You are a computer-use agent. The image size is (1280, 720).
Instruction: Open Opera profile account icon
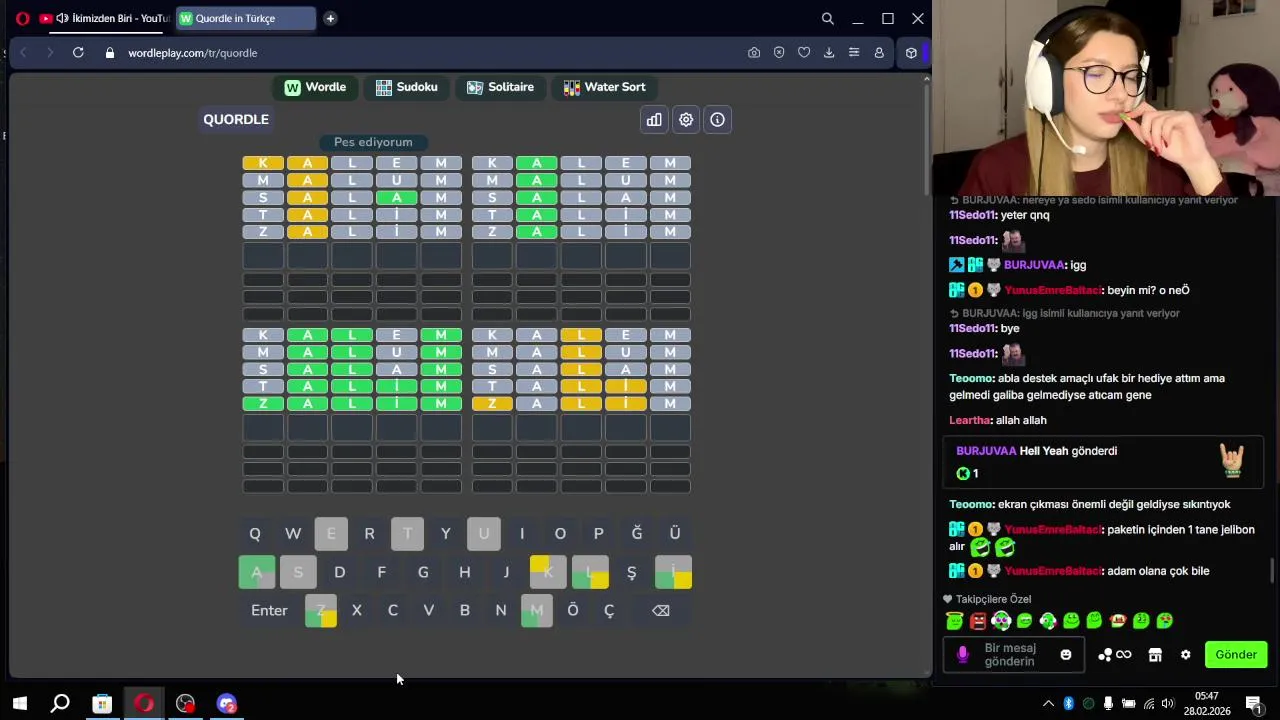(x=879, y=53)
